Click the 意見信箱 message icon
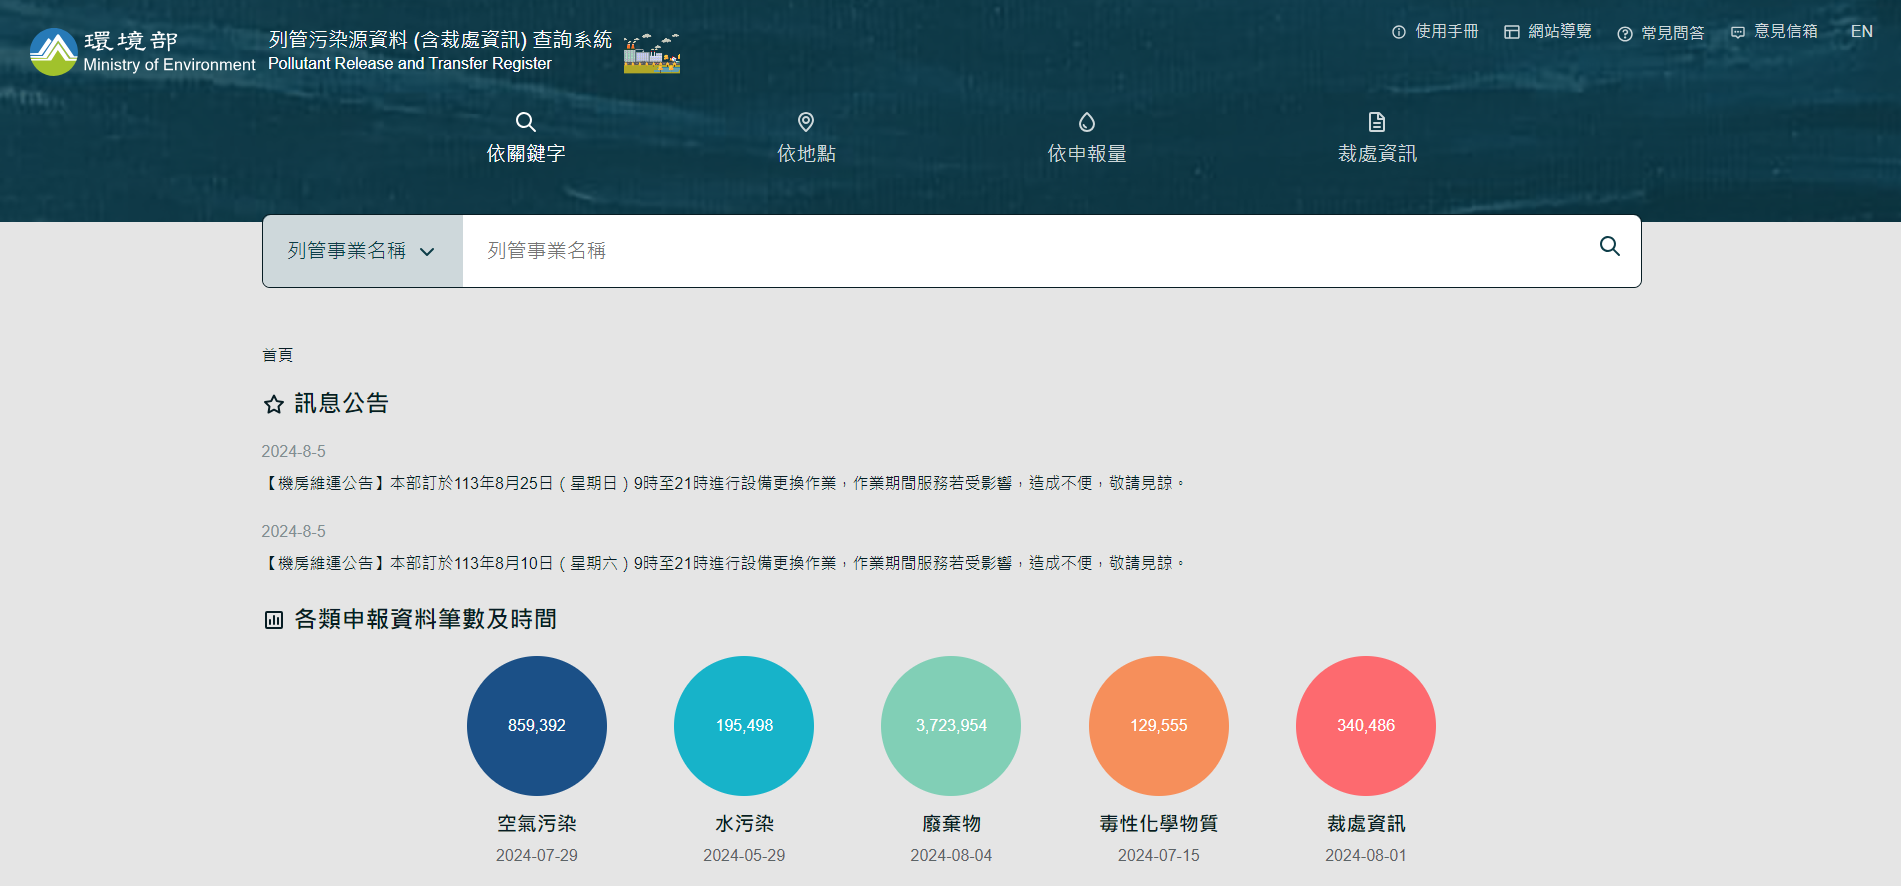Viewport: 1901px width, 886px height. 1738,32
